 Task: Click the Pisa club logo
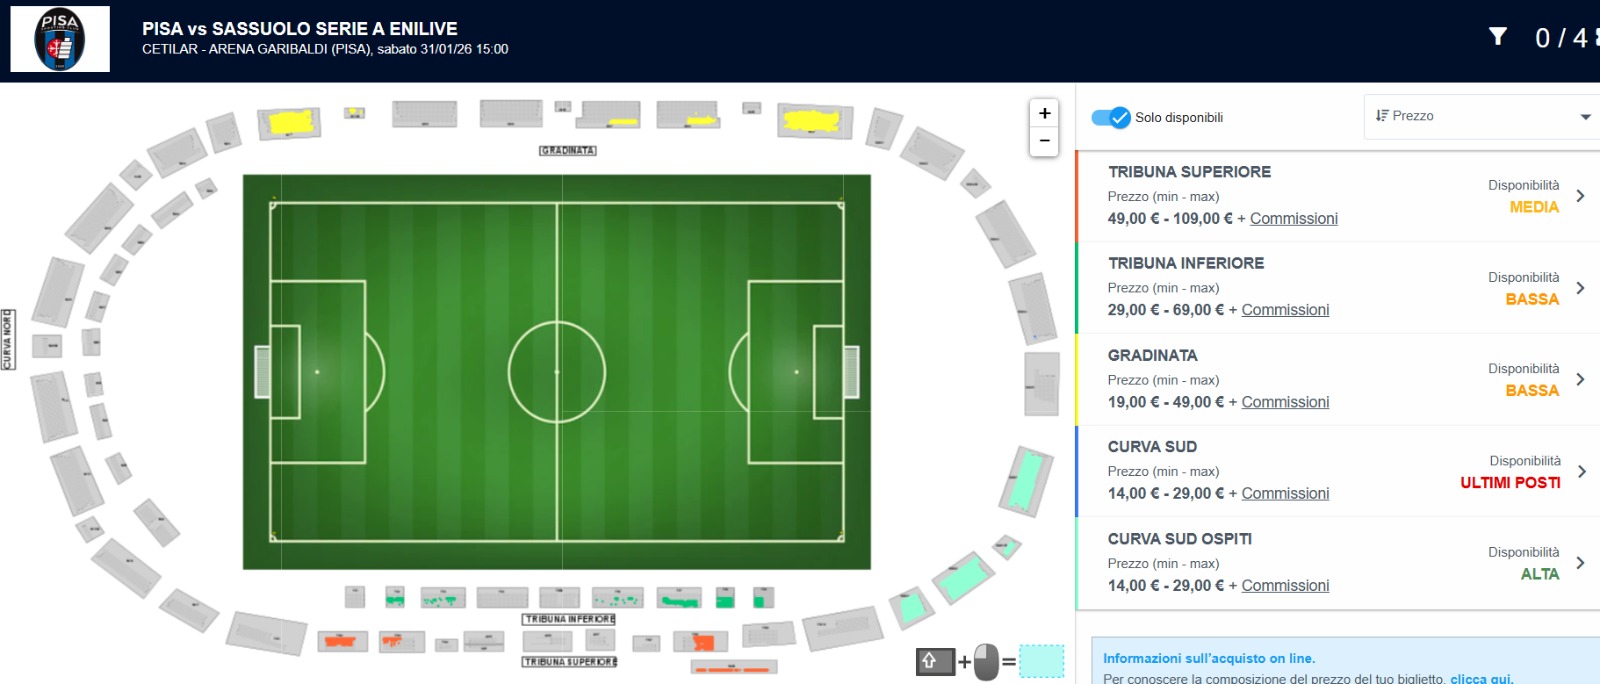pyautogui.click(x=60, y=40)
